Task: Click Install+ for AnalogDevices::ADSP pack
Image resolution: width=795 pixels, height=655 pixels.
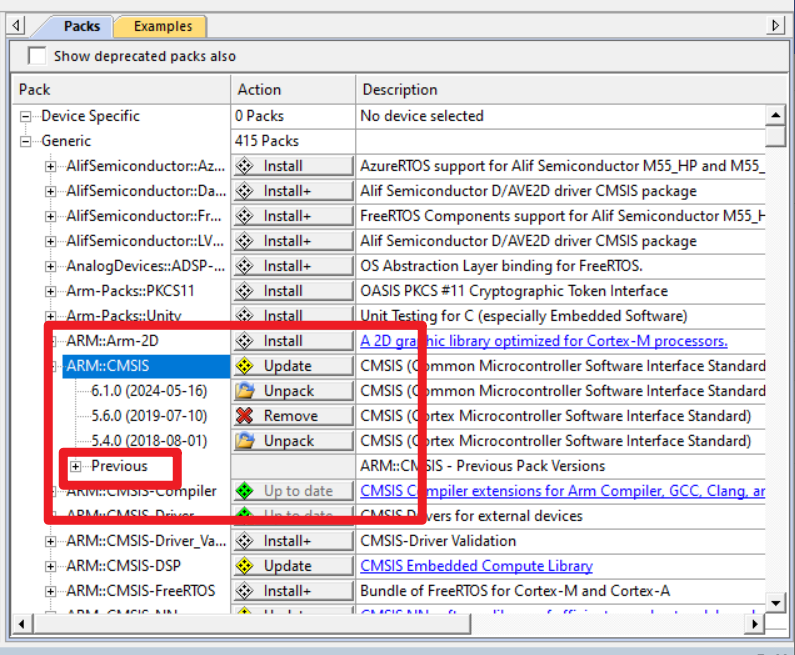Action: click(293, 266)
